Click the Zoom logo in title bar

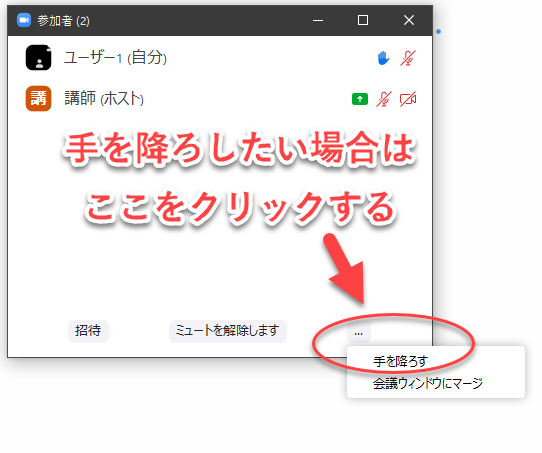(x=24, y=20)
